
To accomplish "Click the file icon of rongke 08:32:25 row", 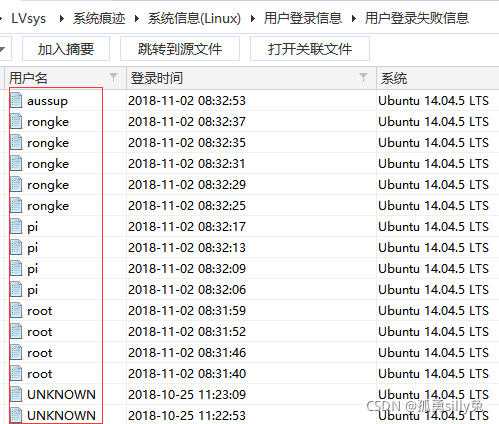I will tap(16, 205).
